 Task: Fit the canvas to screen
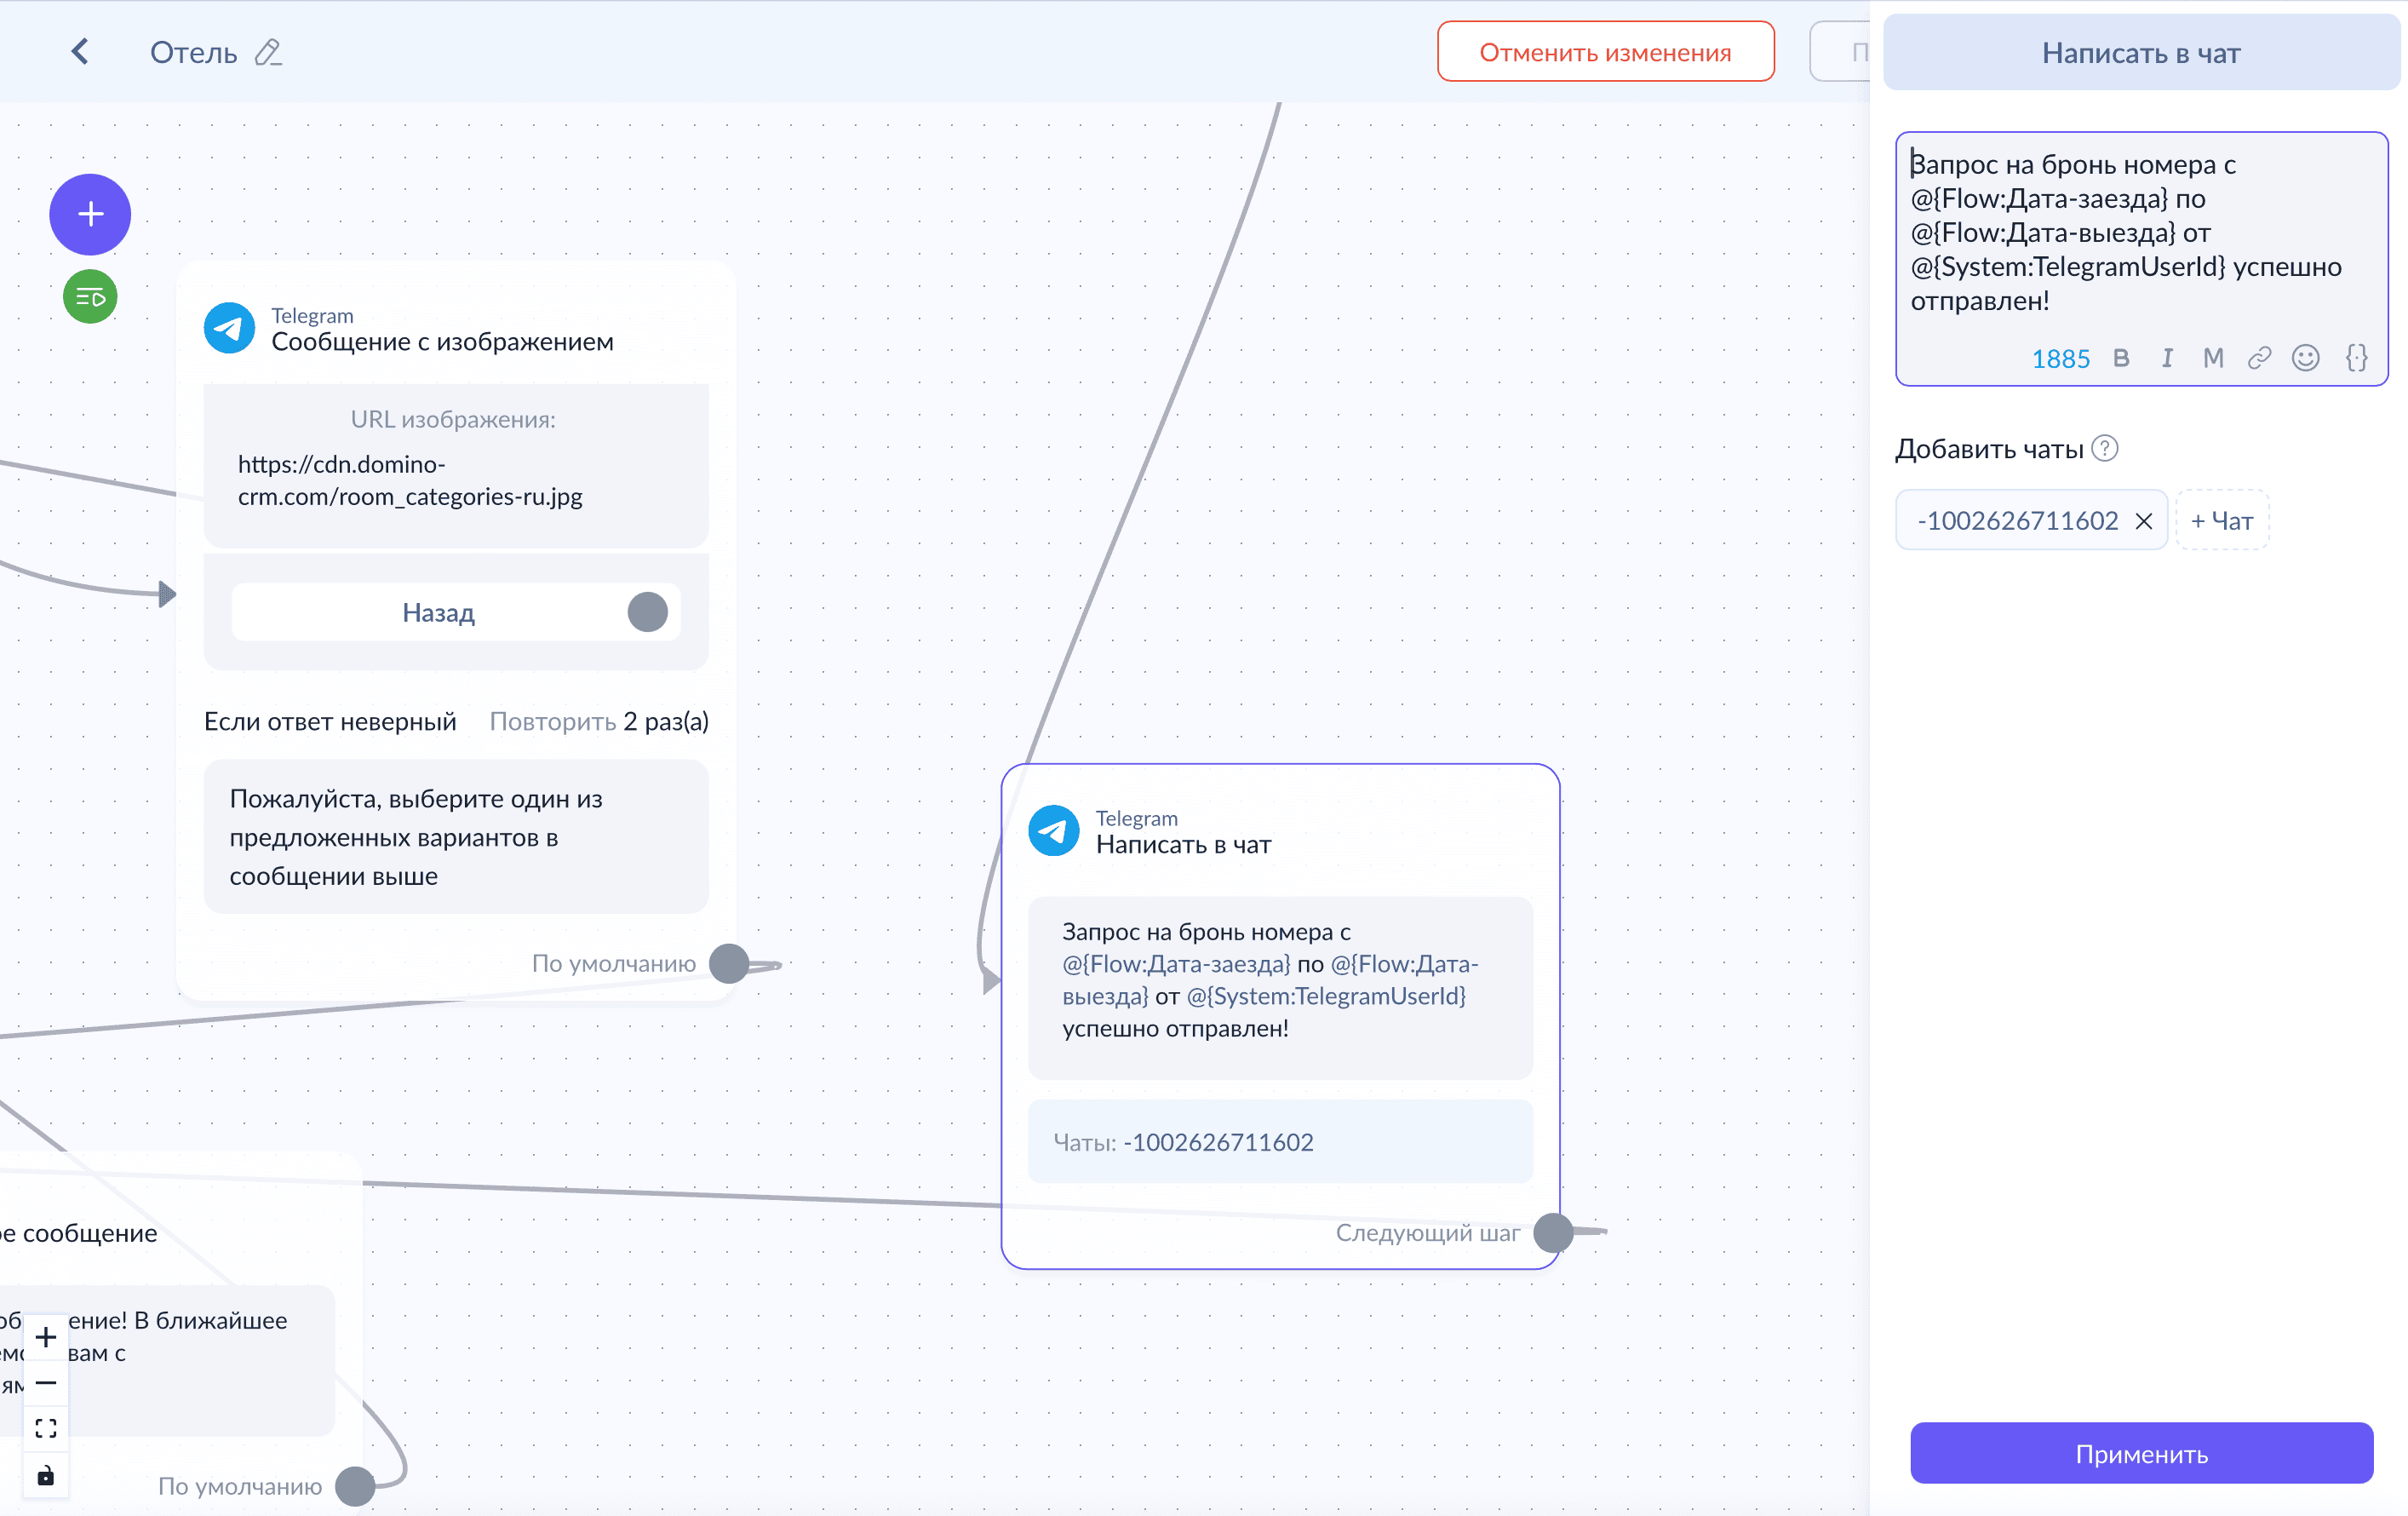46,1429
